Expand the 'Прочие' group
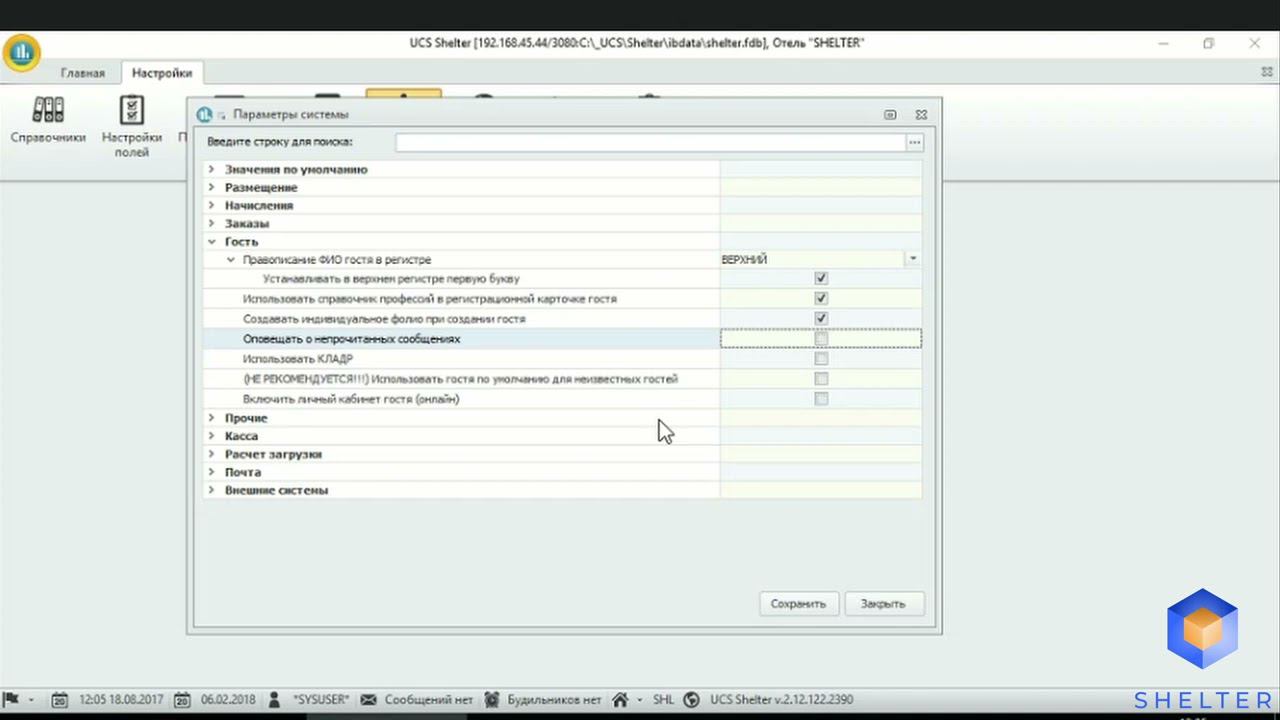This screenshot has height=720, width=1280. pyautogui.click(x=211, y=417)
